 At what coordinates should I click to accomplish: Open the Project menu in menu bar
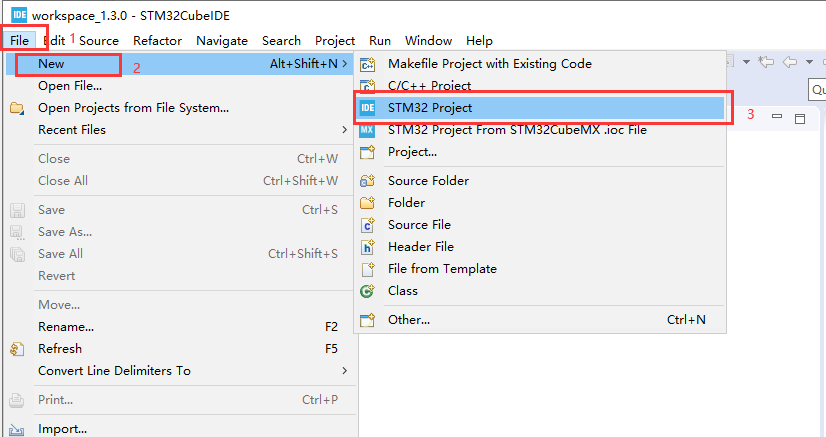(334, 41)
